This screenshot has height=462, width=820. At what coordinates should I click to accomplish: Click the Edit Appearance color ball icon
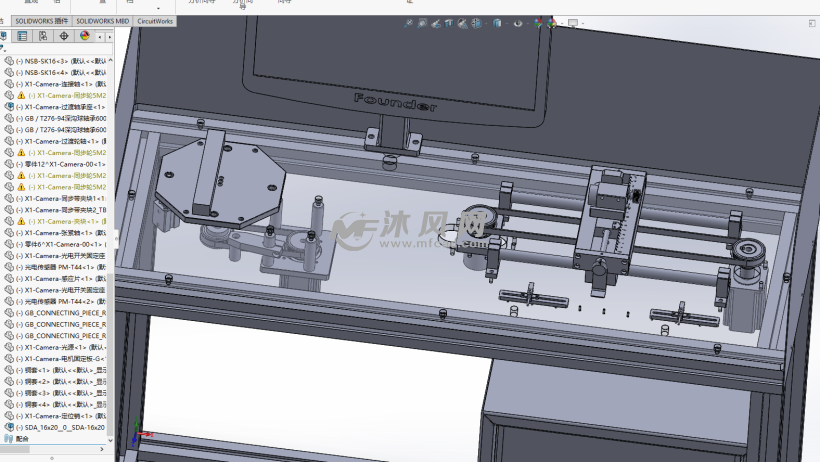coord(538,23)
